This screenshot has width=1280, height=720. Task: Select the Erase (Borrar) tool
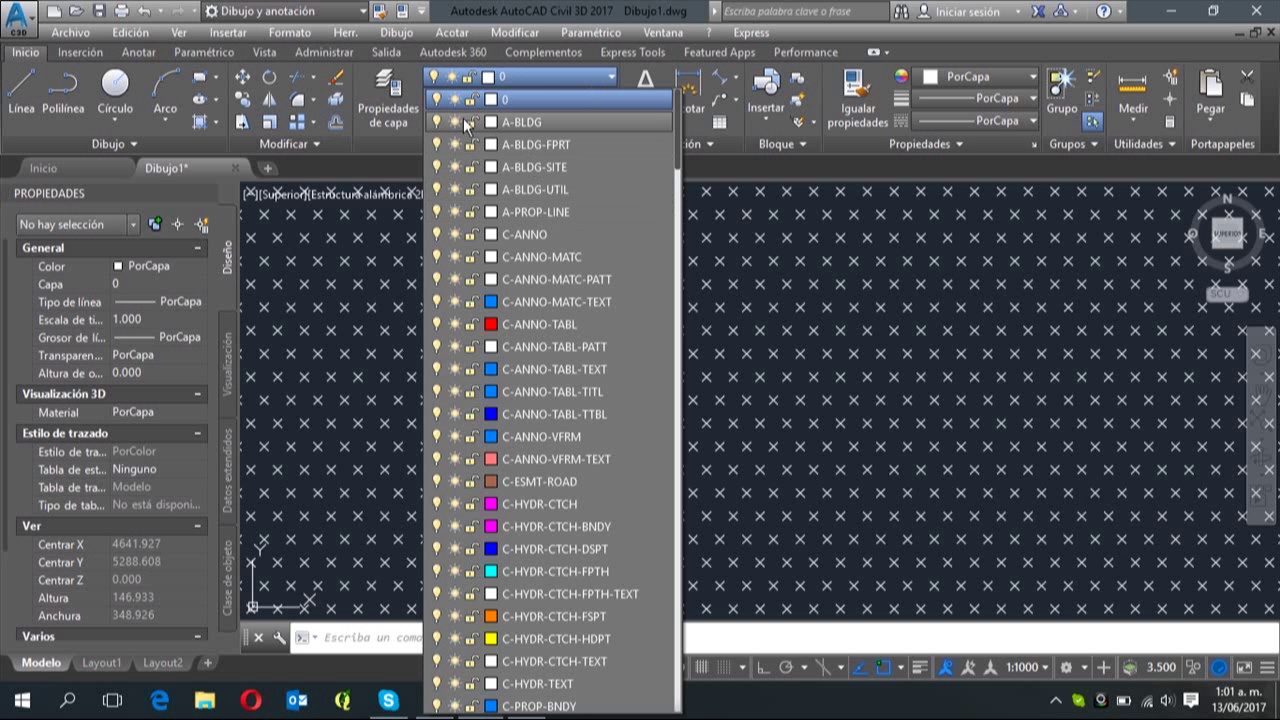point(336,77)
